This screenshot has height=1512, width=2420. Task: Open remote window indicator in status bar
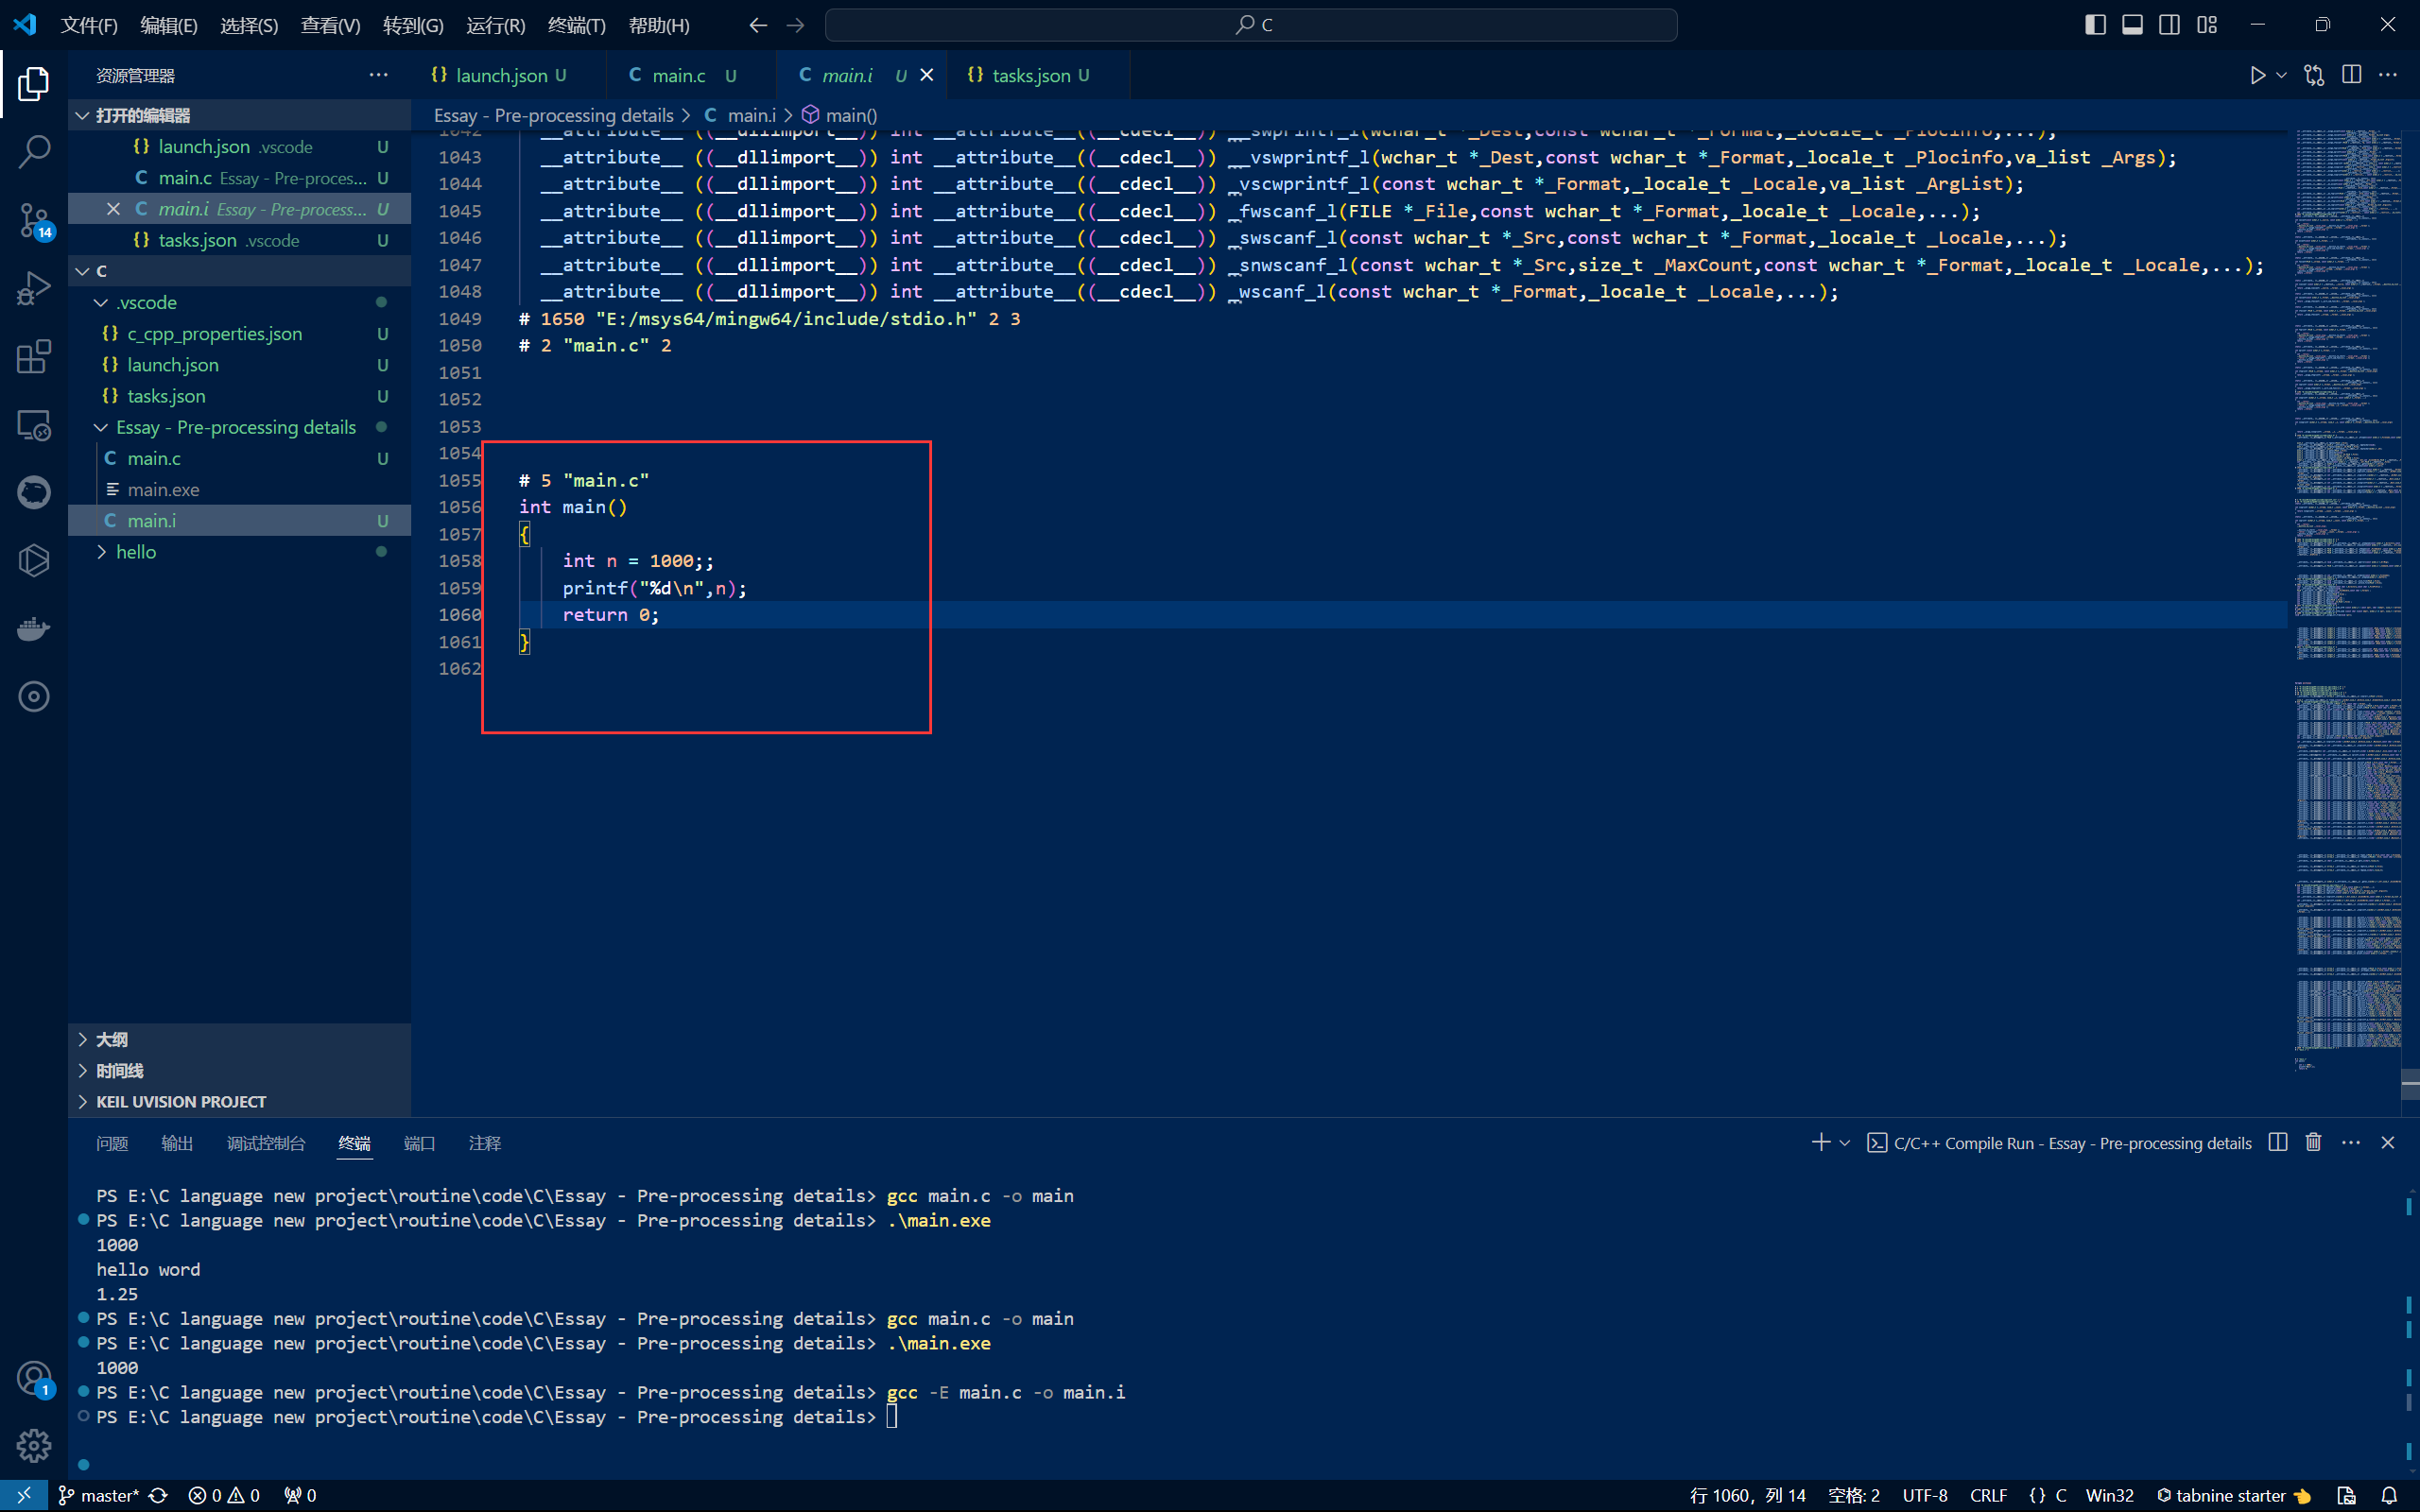[x=24, y=1496]
